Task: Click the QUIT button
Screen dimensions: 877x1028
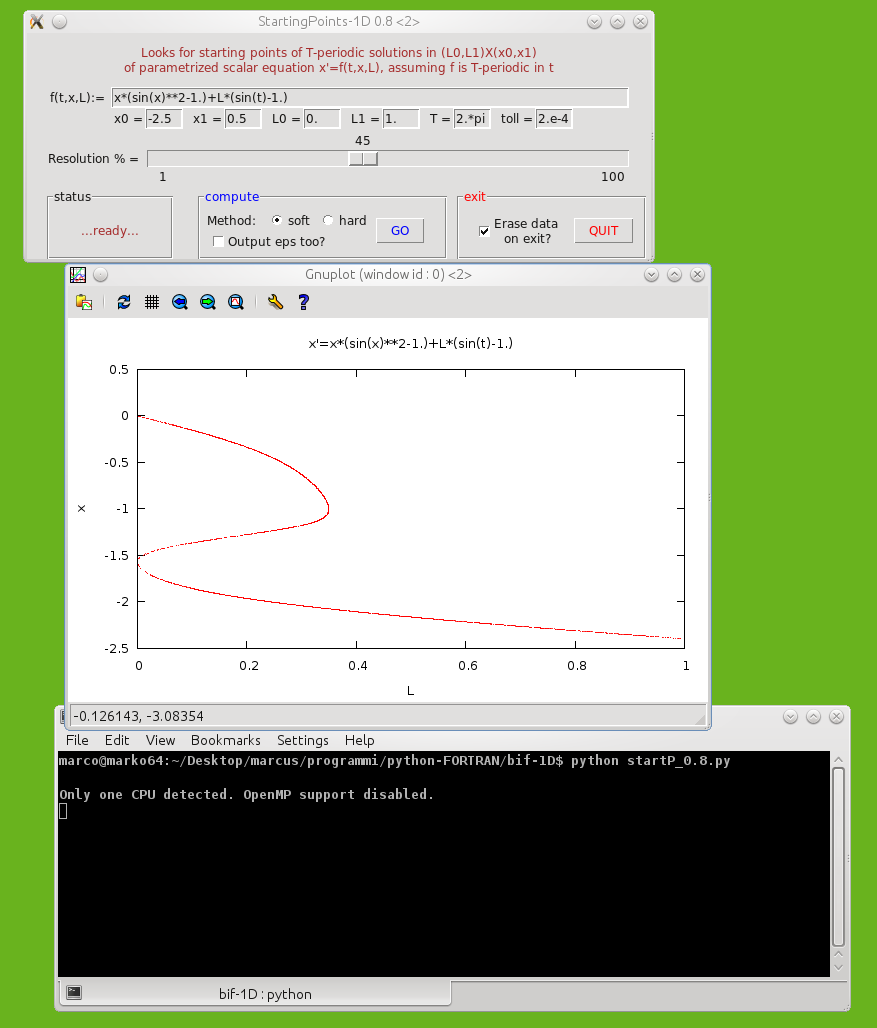Action: coord(604,231)
